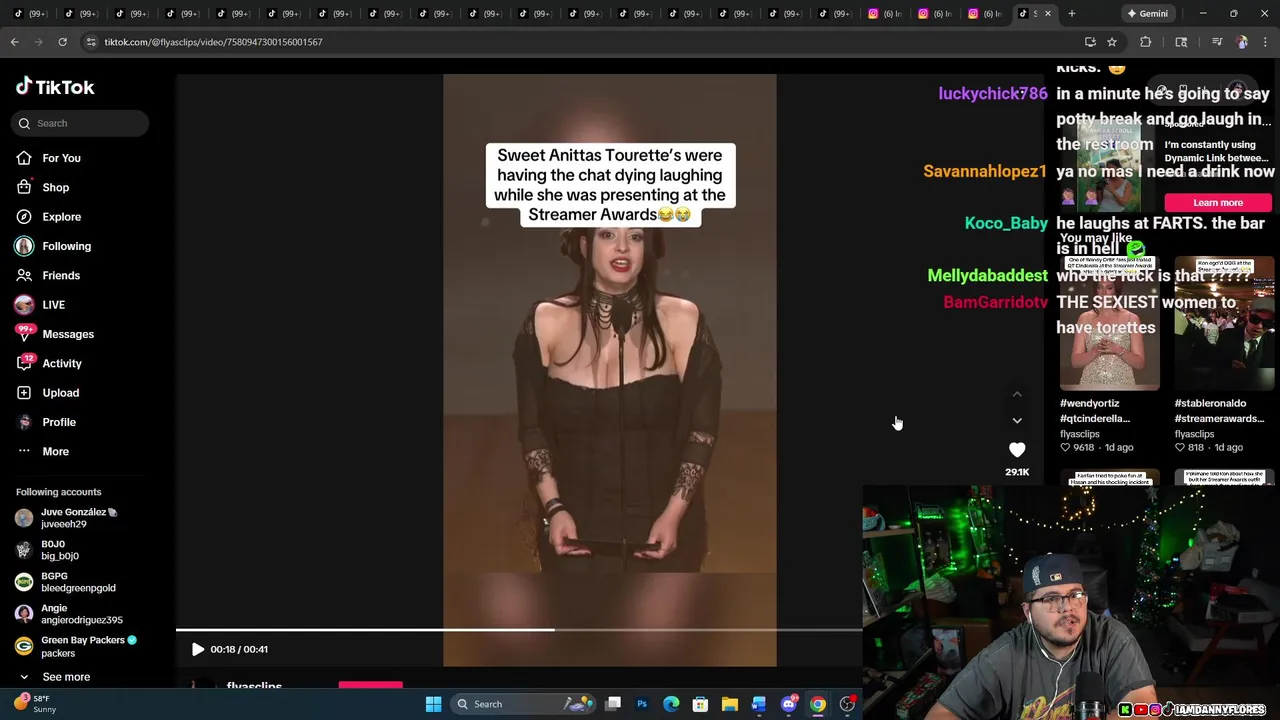Open Photoshop from the taskbar
1280x720 pixels.
tap(642, 704)
